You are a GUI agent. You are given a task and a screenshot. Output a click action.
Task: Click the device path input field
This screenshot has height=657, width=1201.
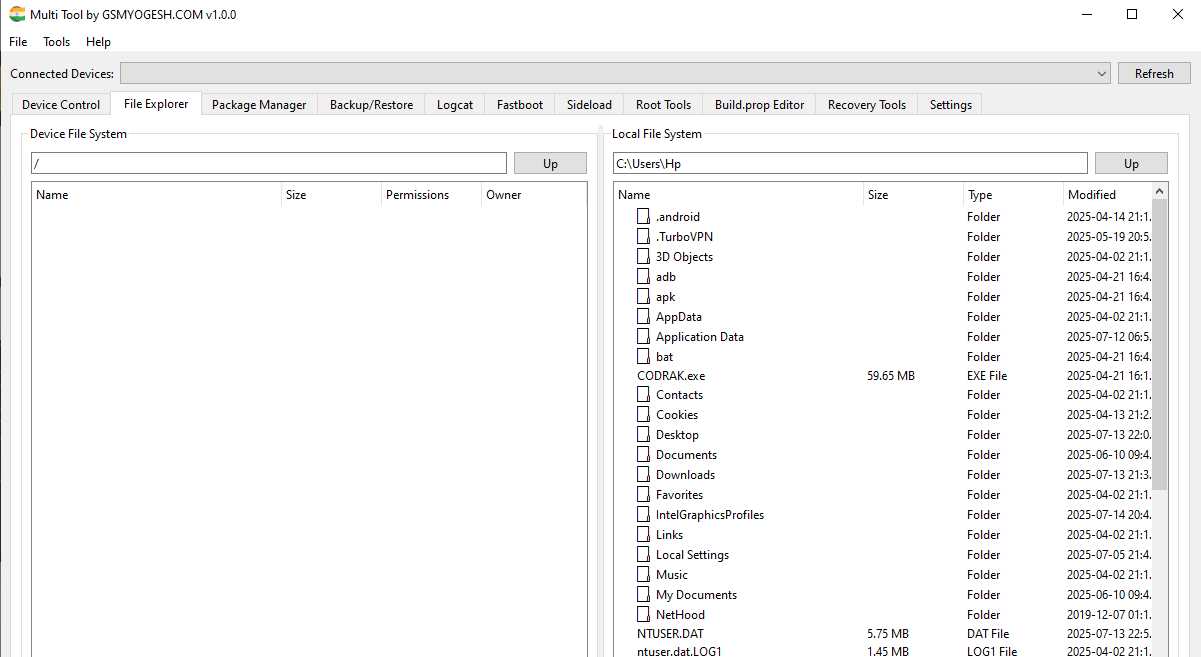pyautogui.click(x=269, y=164)
